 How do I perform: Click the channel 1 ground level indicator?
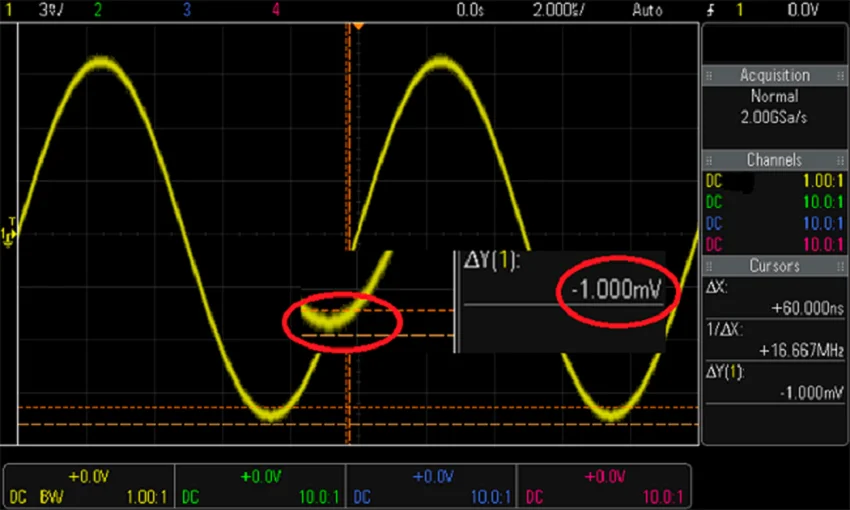coord(9,236)
